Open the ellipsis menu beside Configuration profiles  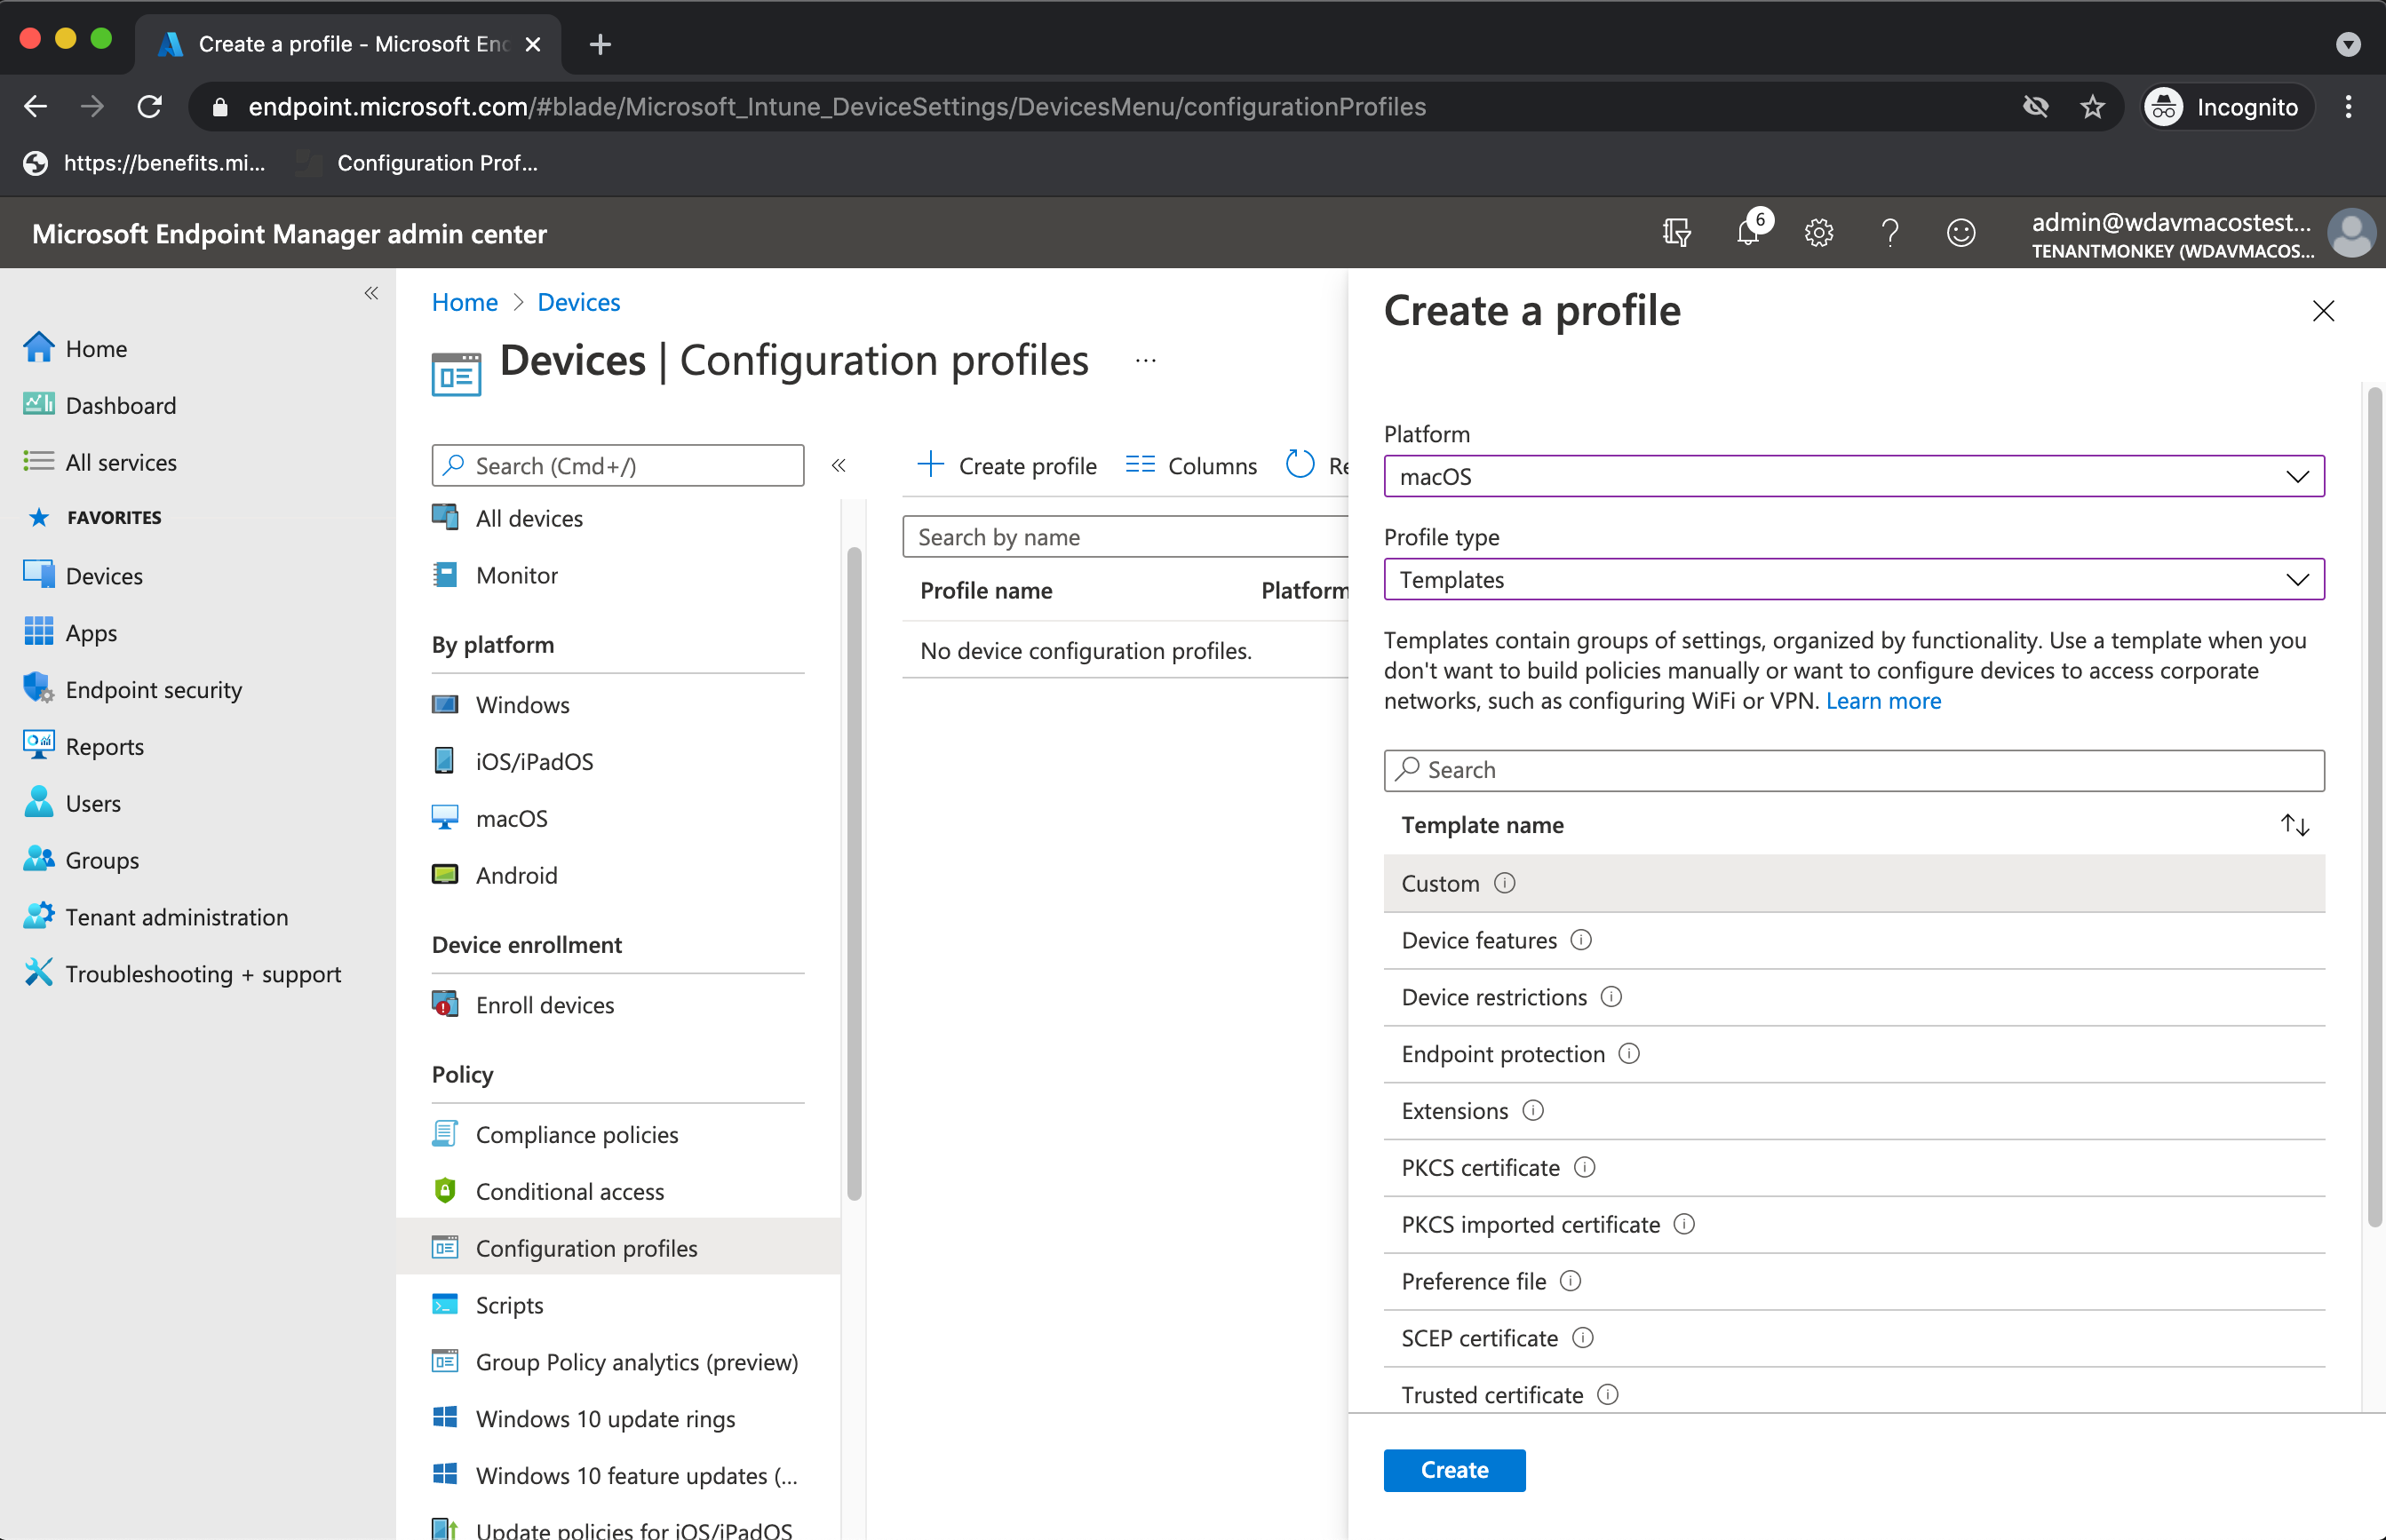pos(1146,360)
